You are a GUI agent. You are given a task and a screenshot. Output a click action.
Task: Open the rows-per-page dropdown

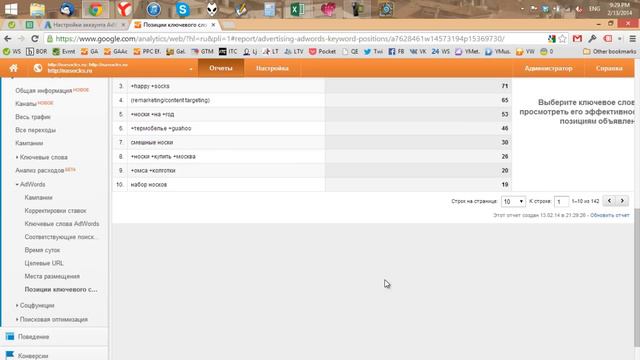[x=513, y=201]
